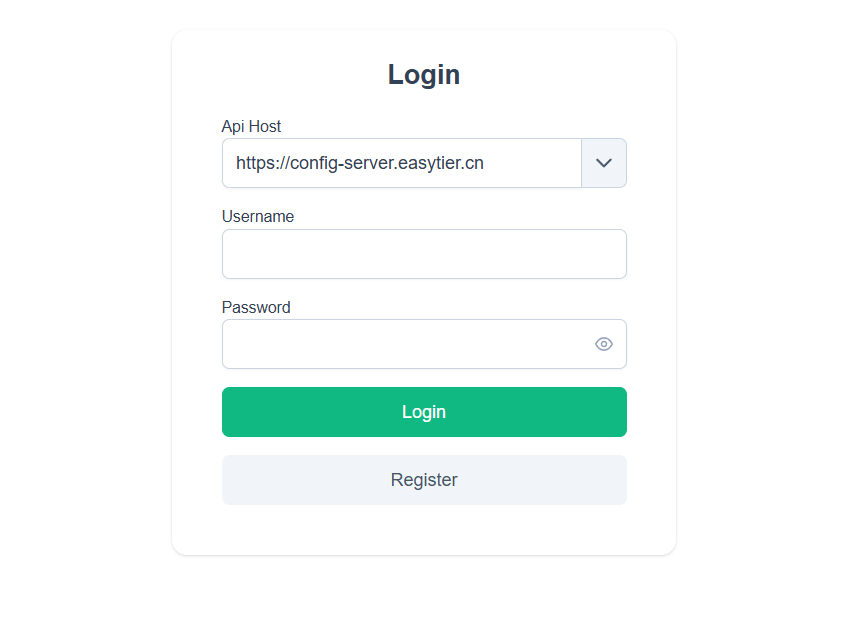The width and height of the screenshot is (859, 633).
Task: Choose Register to create an account
Action: point(424,480)
